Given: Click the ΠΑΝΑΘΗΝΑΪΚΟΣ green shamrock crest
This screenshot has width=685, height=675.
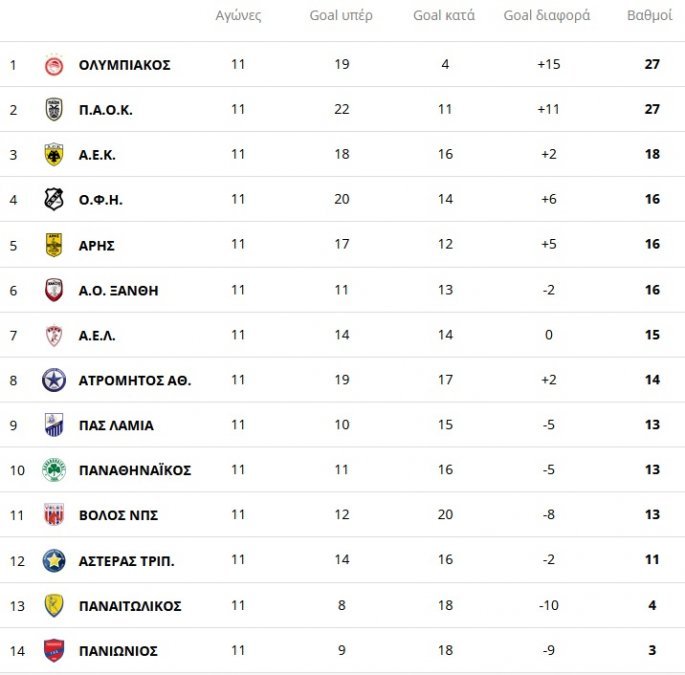Looking at the screenshot, I should click(54, 470).
